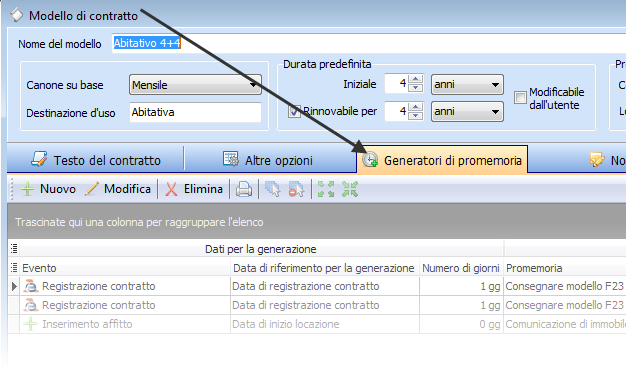Click first row Data di registrazione contratto cell
This screenshot has height=368, width=626.
click(325, 286)
